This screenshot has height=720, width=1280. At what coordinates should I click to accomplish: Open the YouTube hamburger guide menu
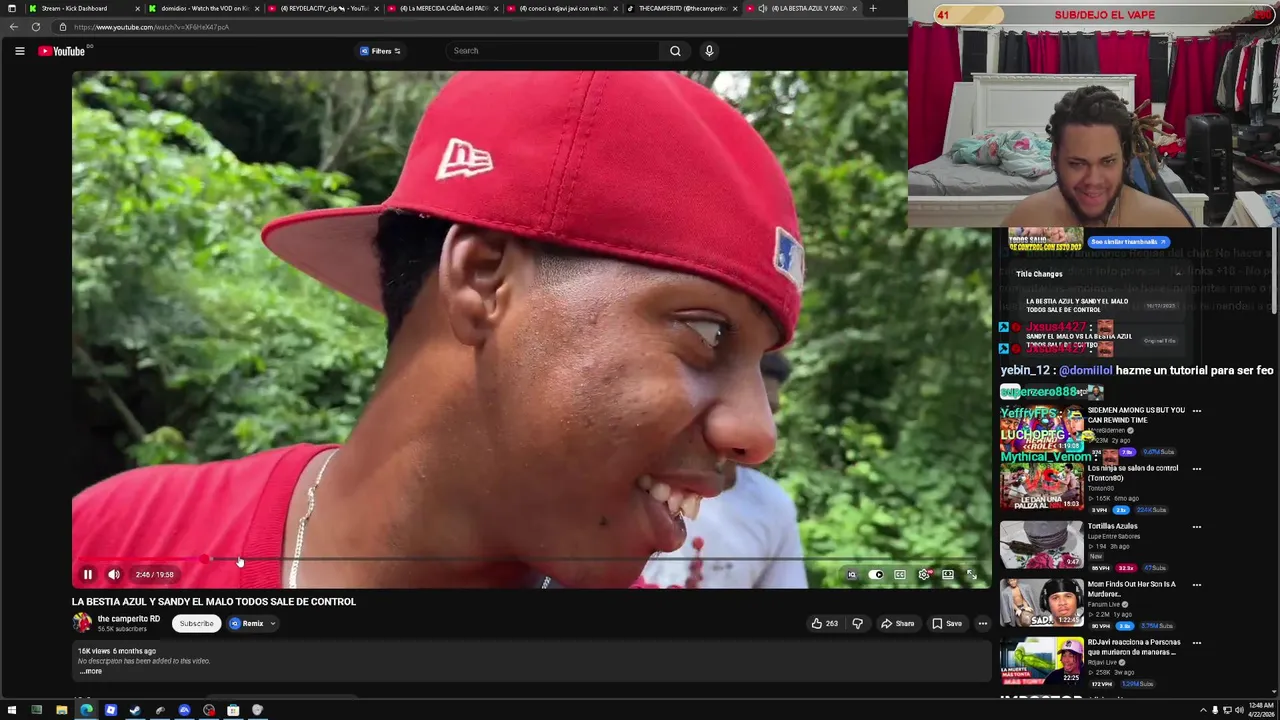[x=19, y=51]
